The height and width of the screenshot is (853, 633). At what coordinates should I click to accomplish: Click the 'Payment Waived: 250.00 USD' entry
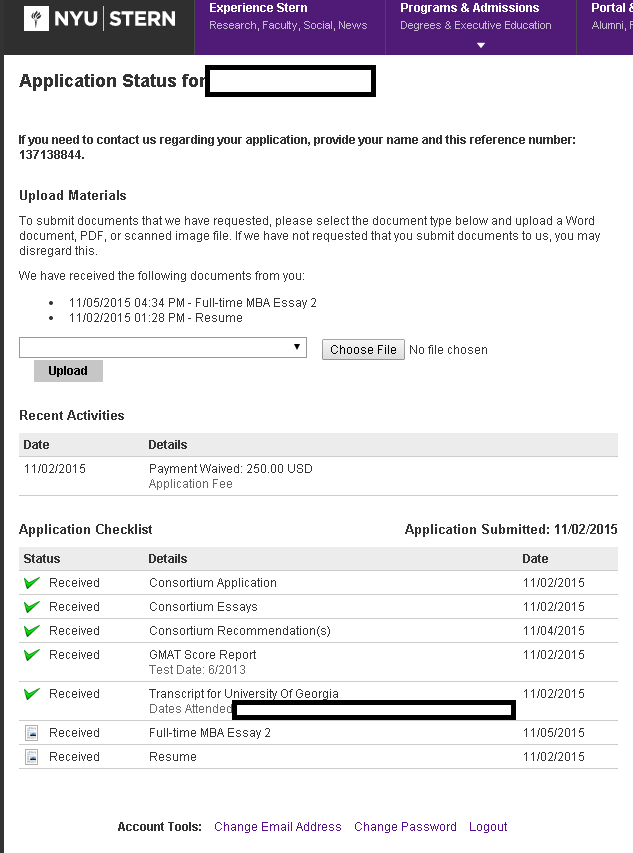(x=231, y=469)
